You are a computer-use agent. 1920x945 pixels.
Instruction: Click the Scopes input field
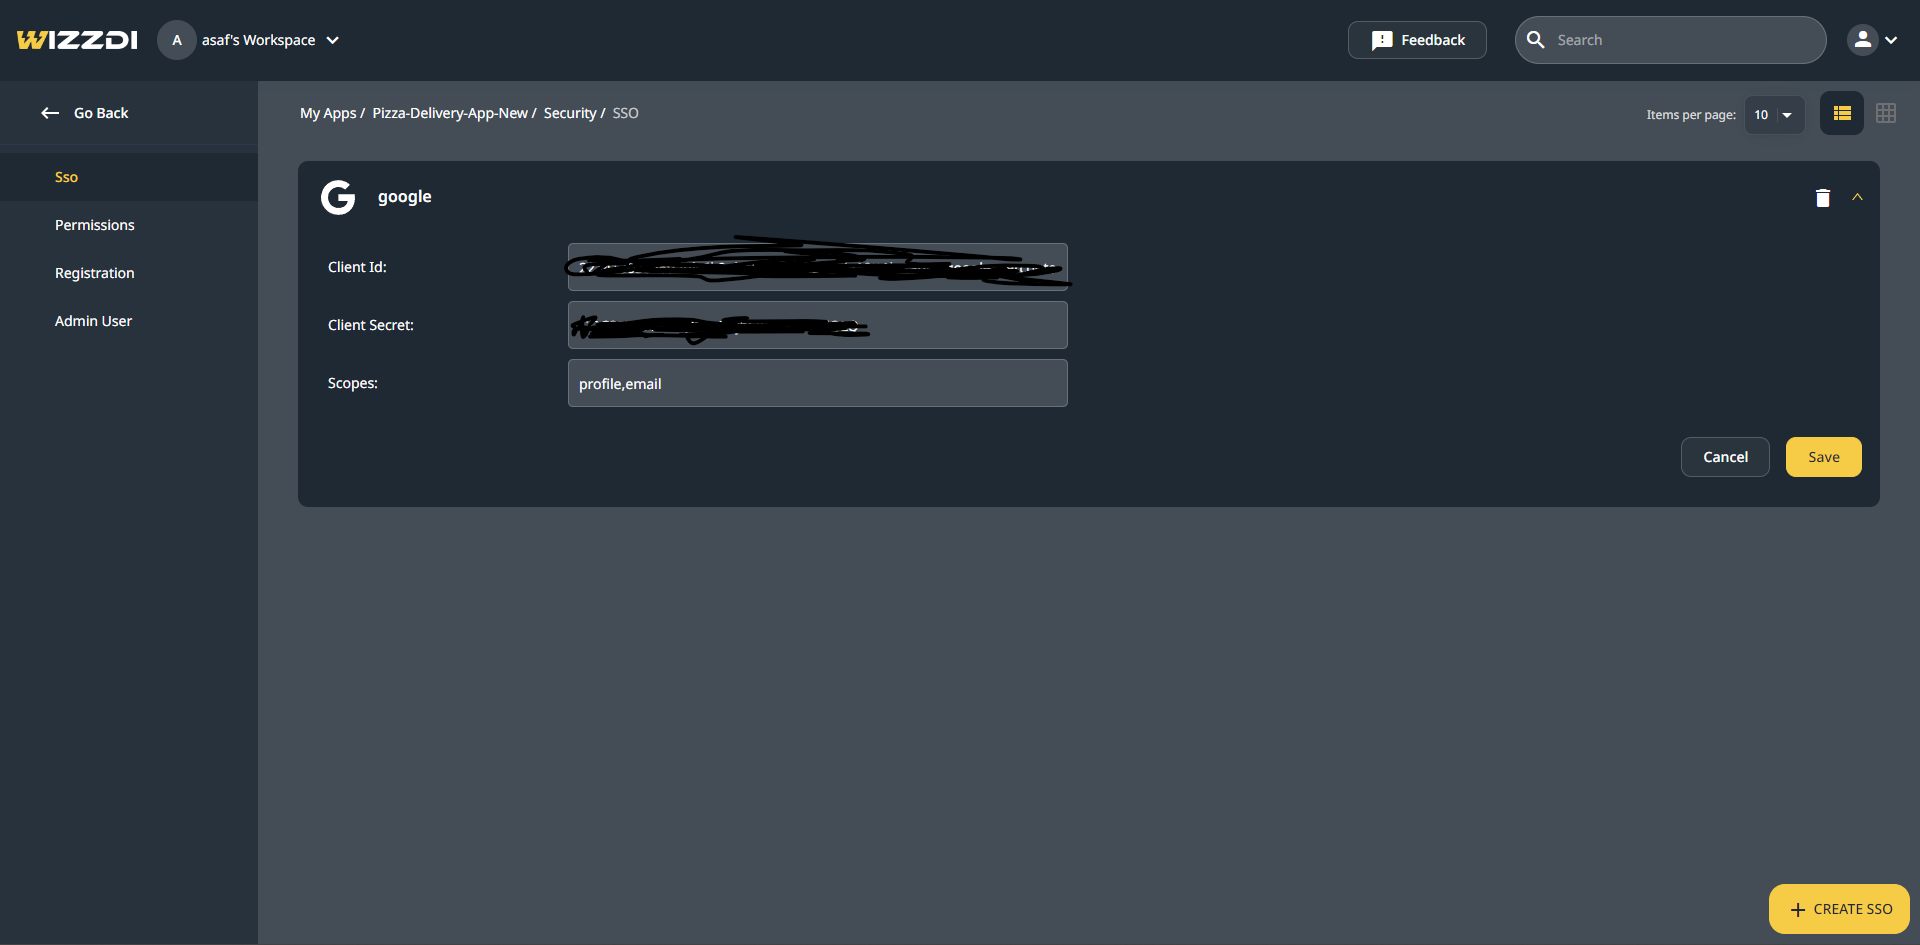(817, 383)
